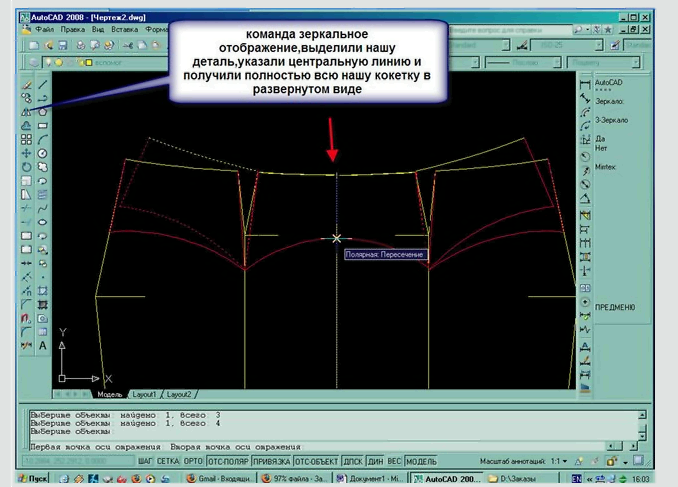Click the Array tool icon
This screenshot has height=487, width=678.
click(x=27, y=140)
